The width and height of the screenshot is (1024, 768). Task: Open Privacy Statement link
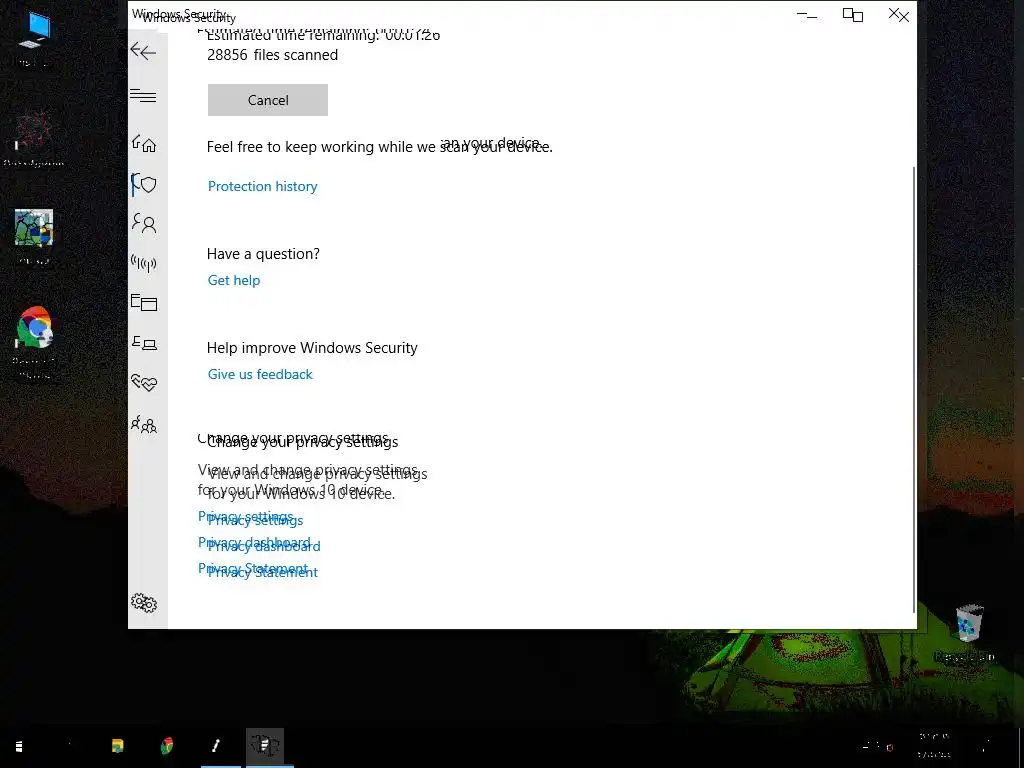click(x=263, y=572)
